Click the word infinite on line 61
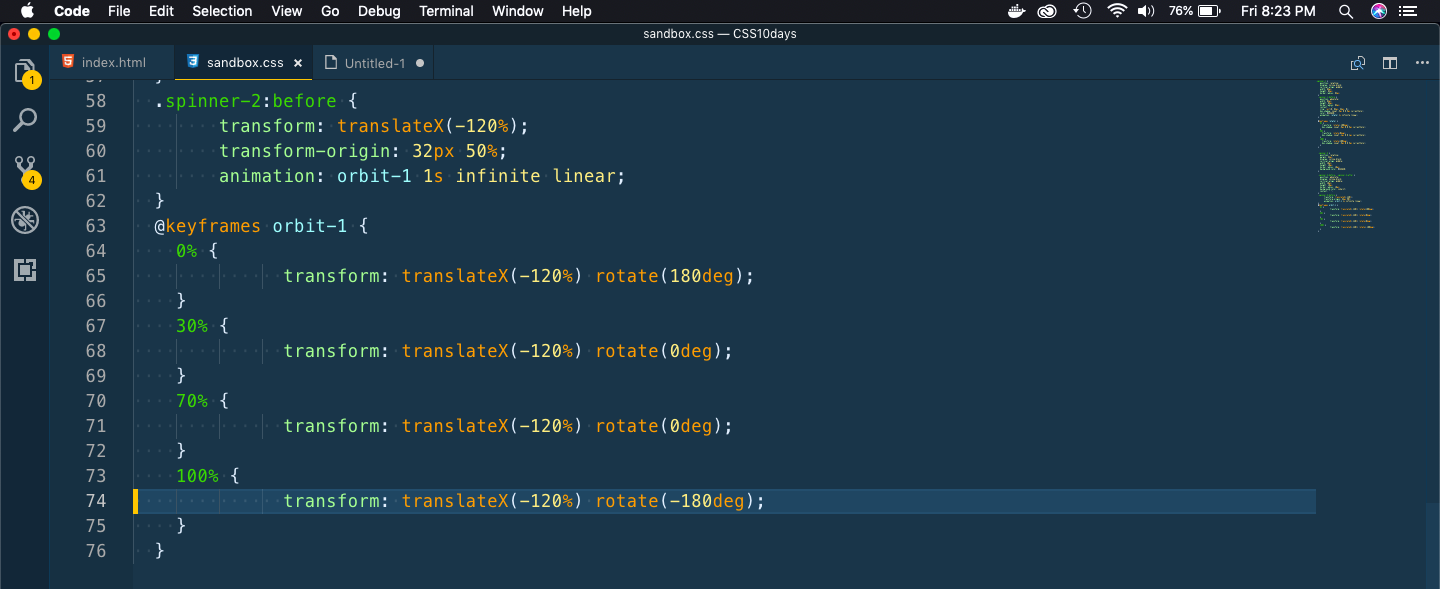The image size is (1440, 589). point(498,176)
